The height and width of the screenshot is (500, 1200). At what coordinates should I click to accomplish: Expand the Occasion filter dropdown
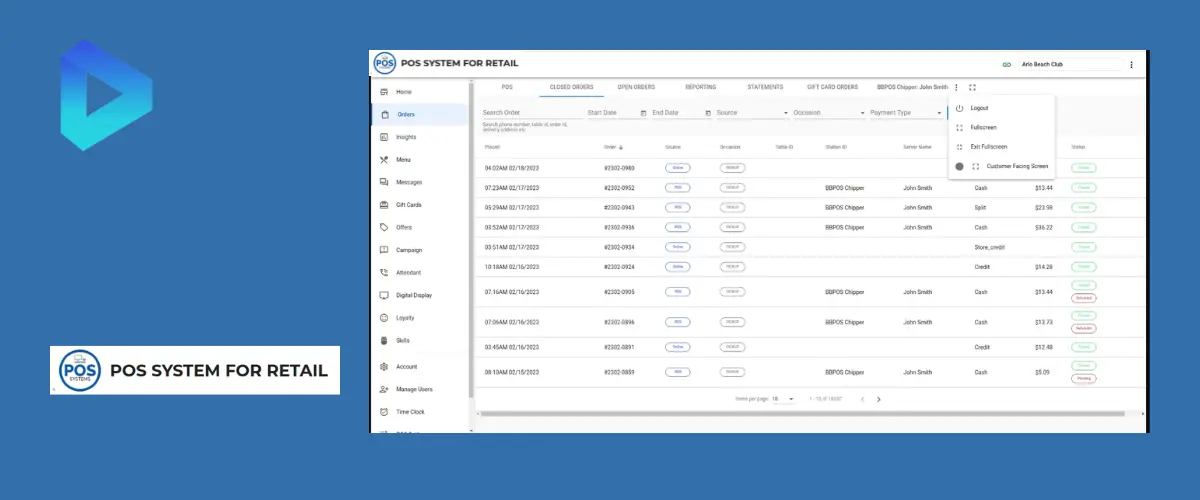(829, 113)
